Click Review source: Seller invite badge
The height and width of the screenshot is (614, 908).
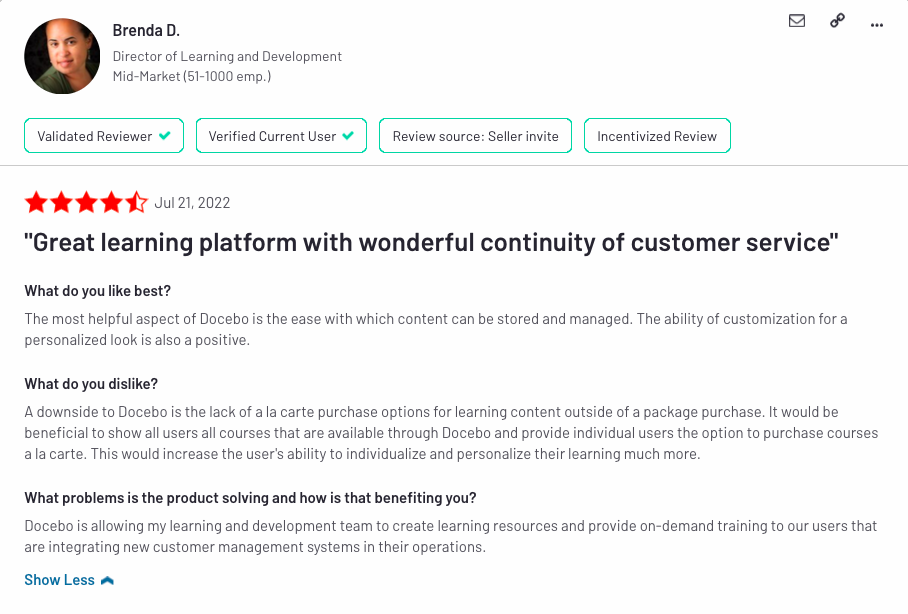pos(475,136)
